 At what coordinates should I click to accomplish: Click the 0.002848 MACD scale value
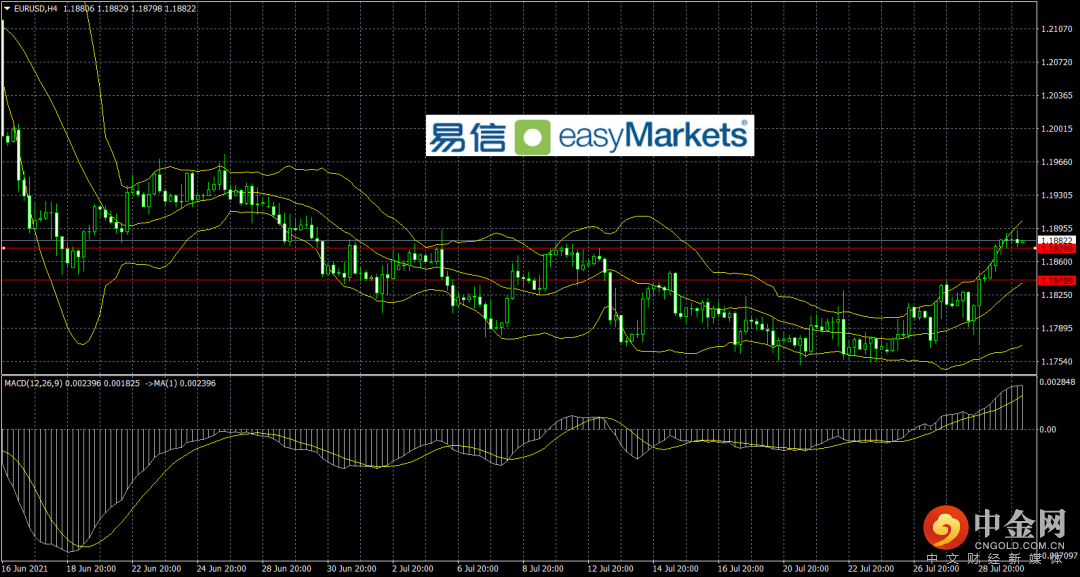(1057, 381)
